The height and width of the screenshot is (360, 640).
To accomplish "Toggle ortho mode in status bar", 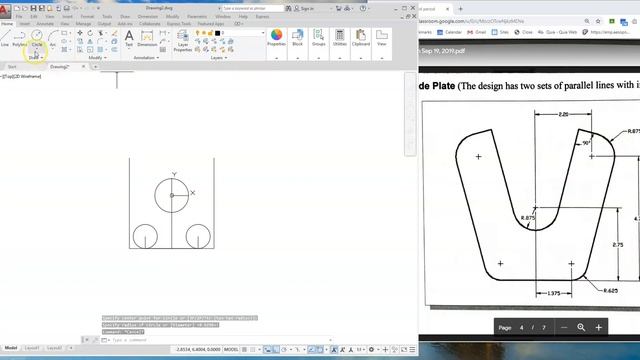I will (276, 349).
